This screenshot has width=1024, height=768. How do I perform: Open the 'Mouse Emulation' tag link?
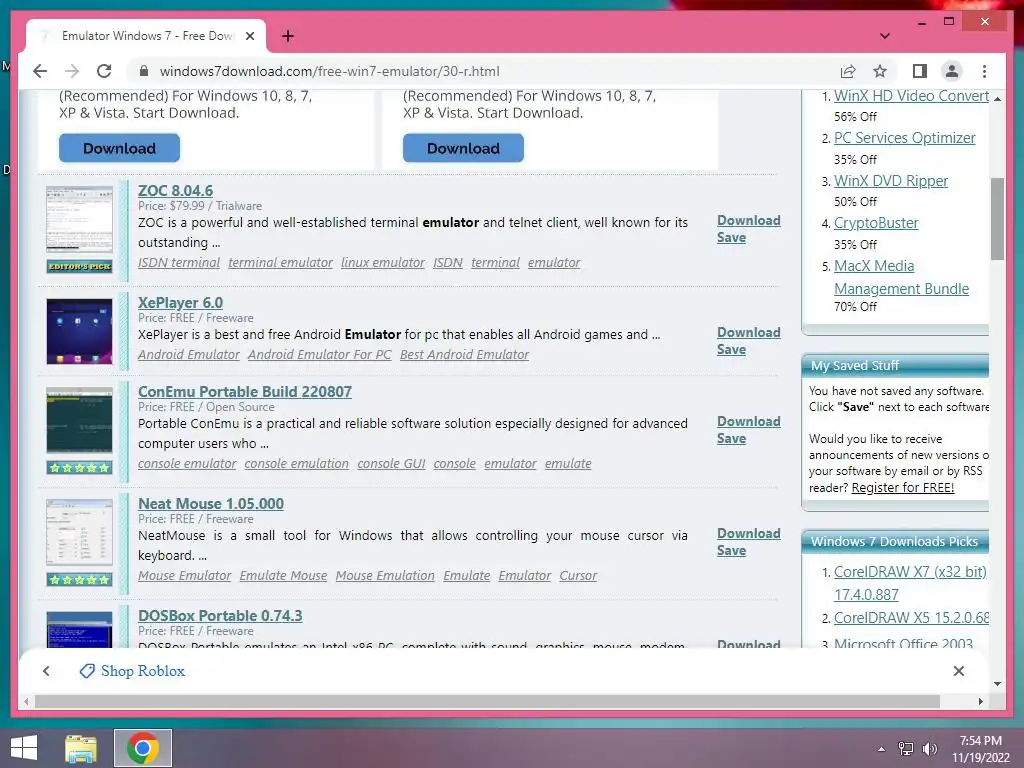[x=385, y=576]
